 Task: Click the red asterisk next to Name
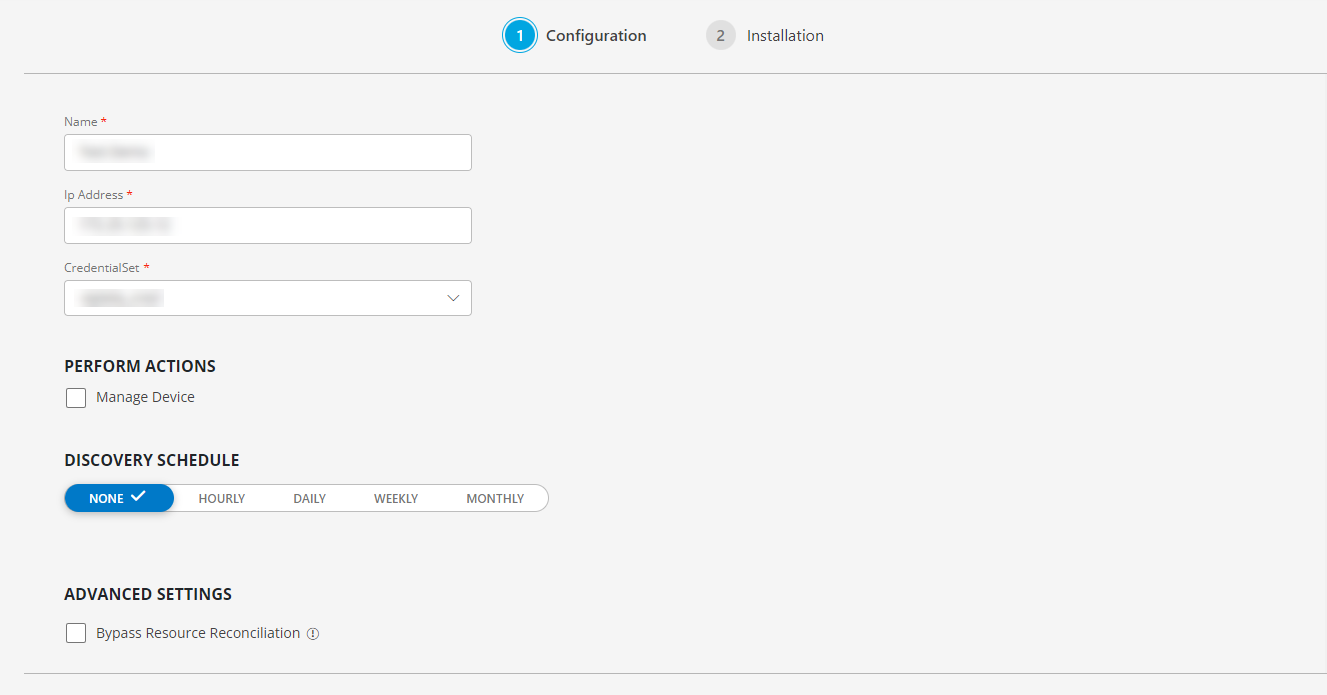(102, 121)
